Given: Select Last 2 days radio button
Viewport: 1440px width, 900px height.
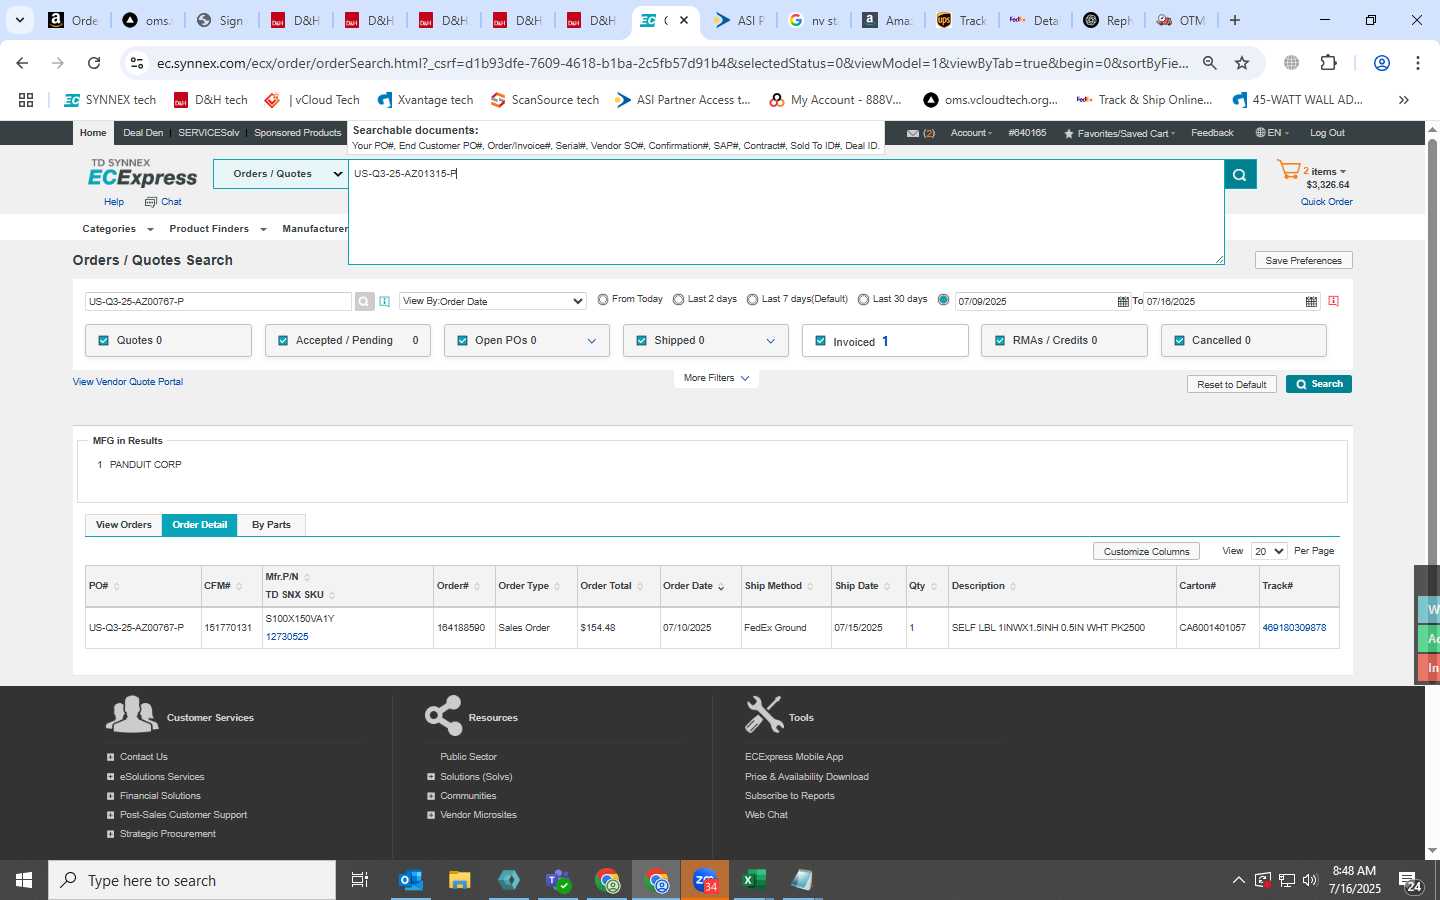Looking at the screenshot, I should [679, 299].
